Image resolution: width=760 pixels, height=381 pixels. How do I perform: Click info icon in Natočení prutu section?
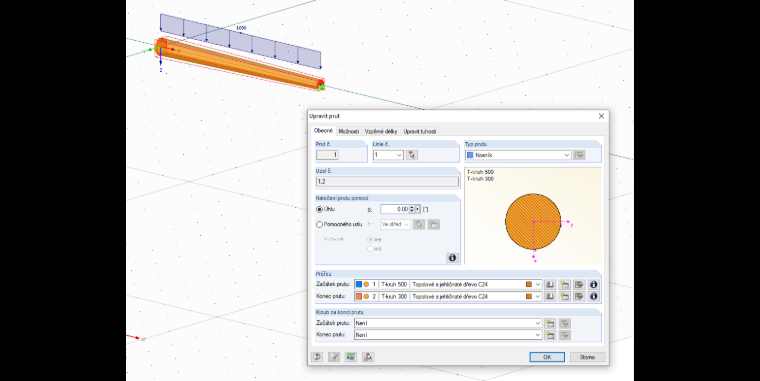tap(452, 258)
